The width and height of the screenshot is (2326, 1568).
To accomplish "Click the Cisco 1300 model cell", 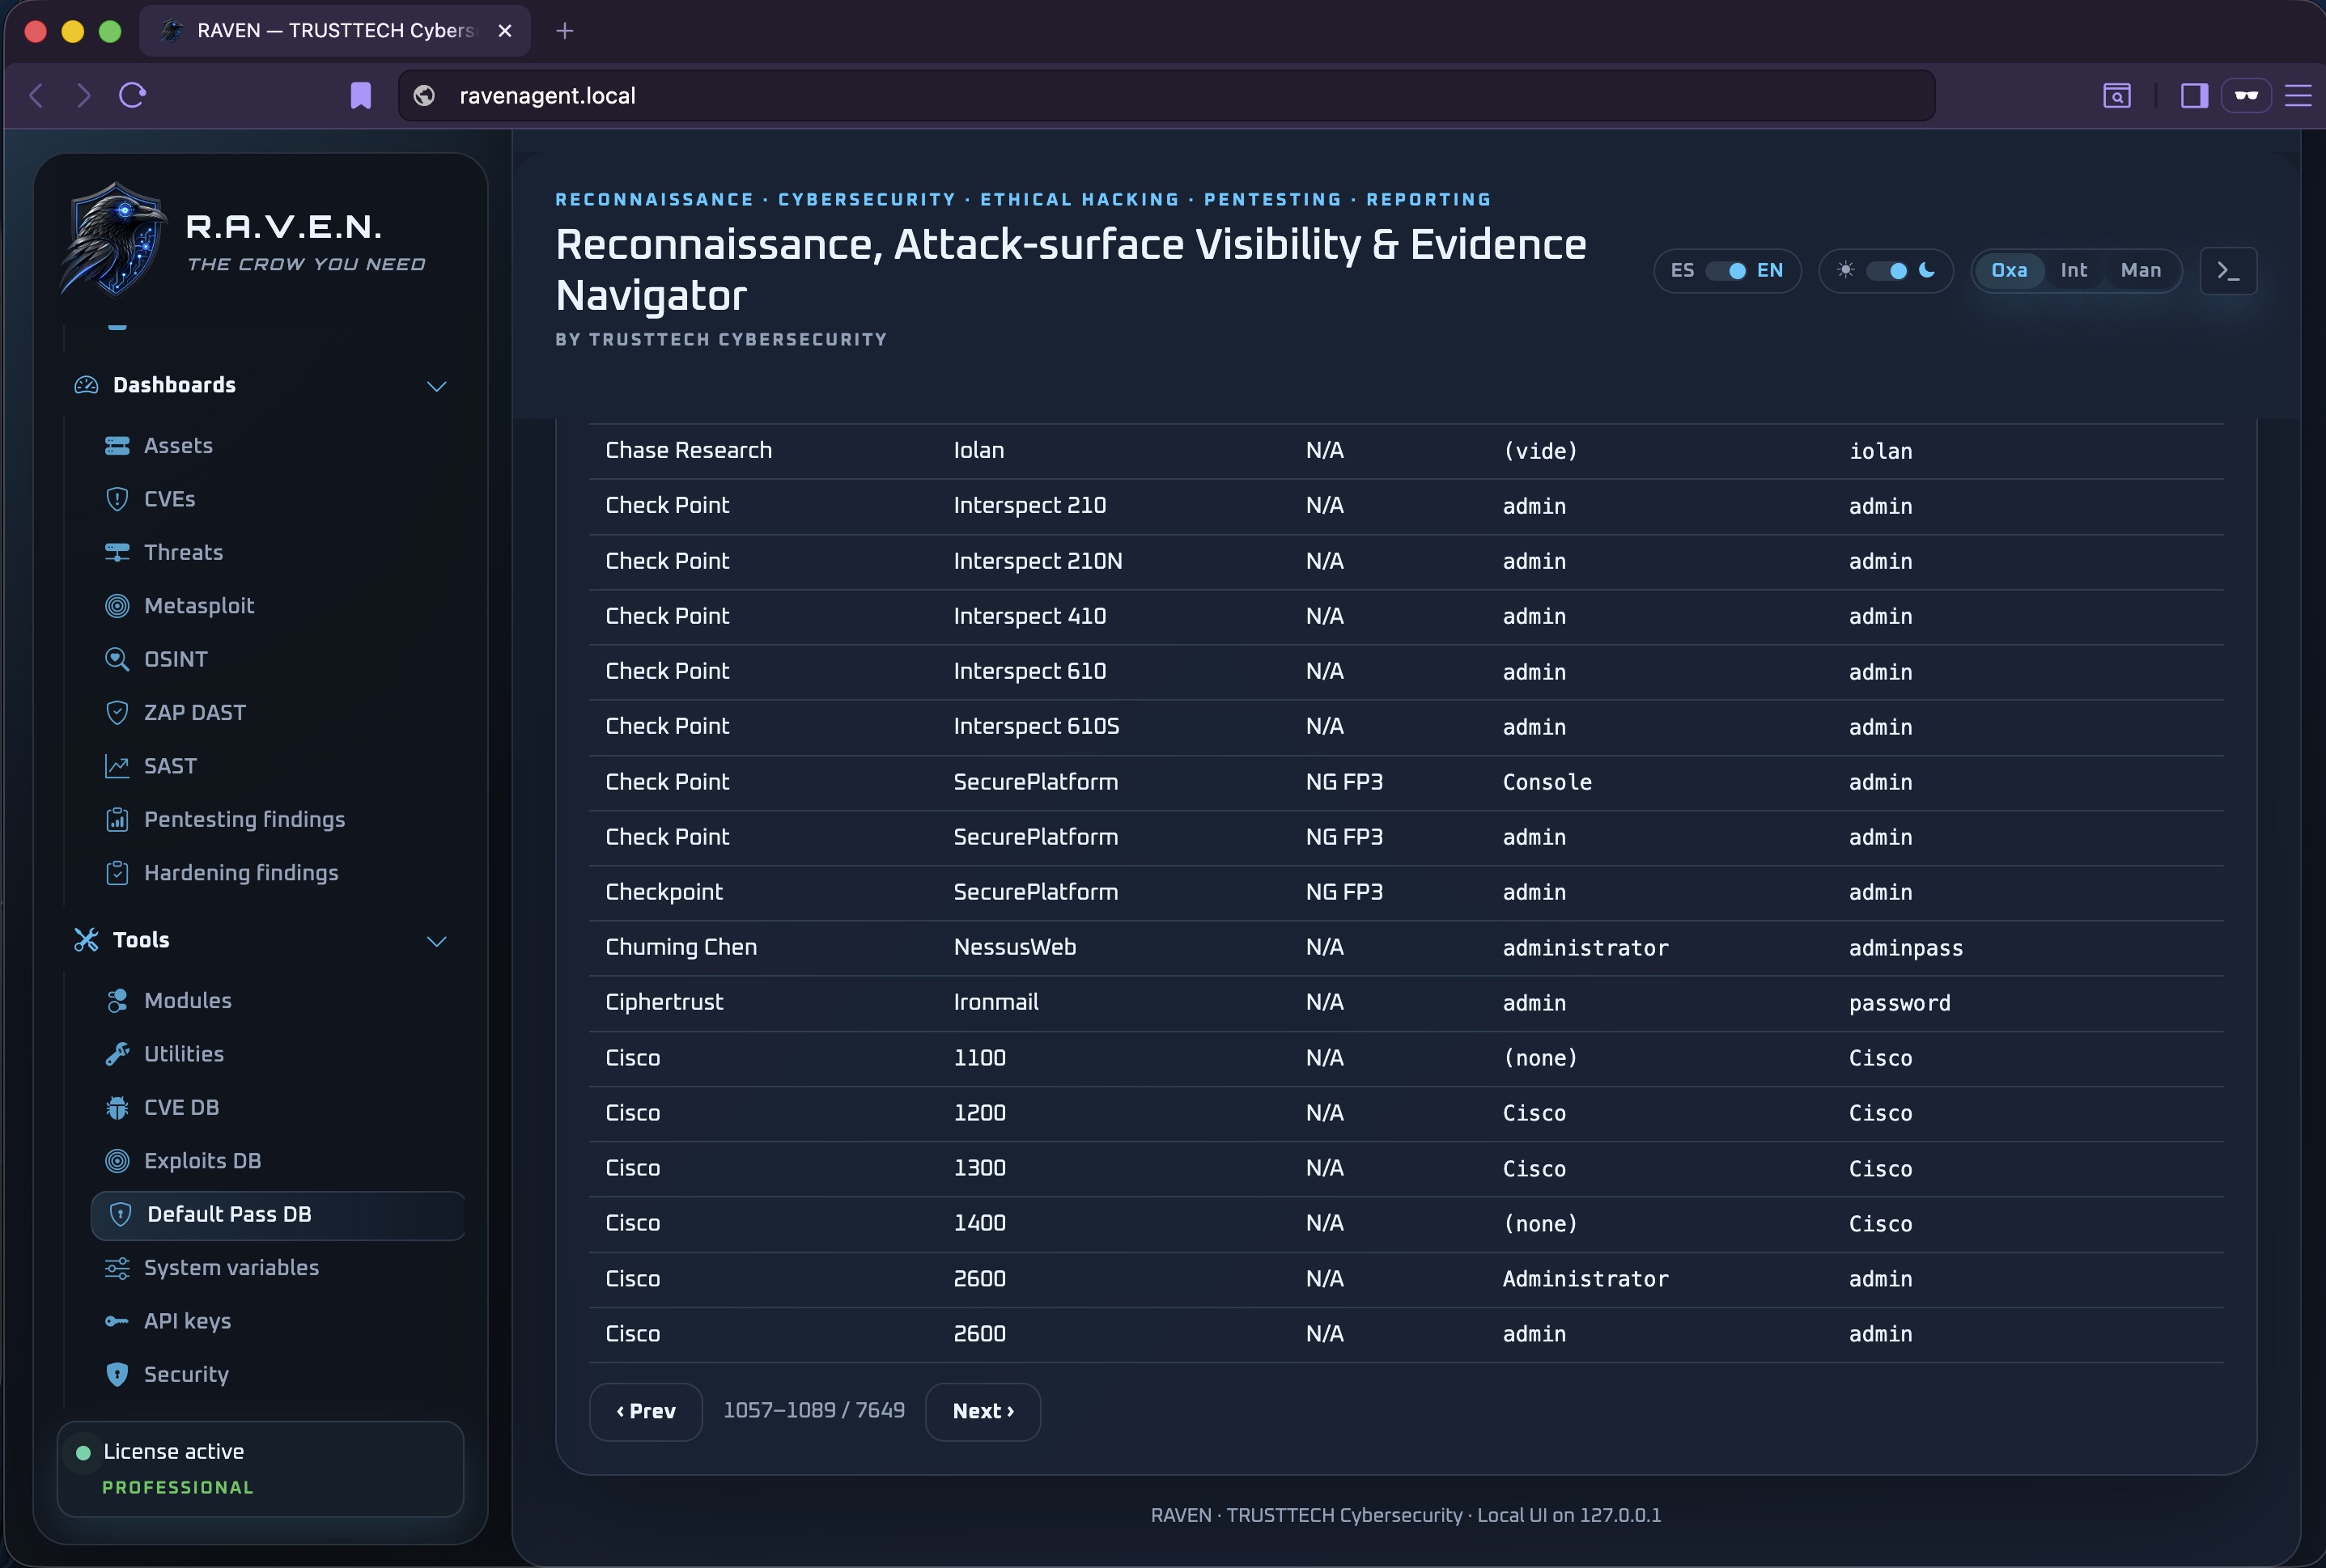I will 980,1168.
